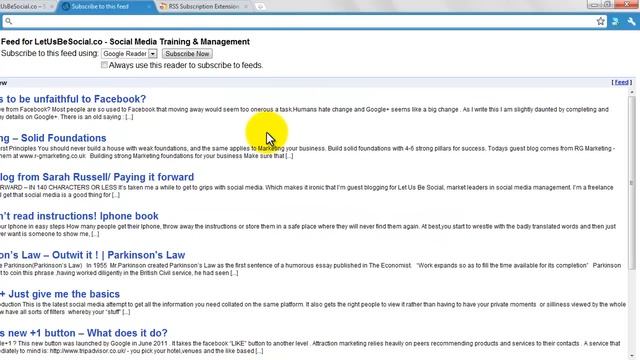The height and width of the screenshot is (360, 640).
Task: Click the Subscribe Now button
Action: tap(187, 53)
